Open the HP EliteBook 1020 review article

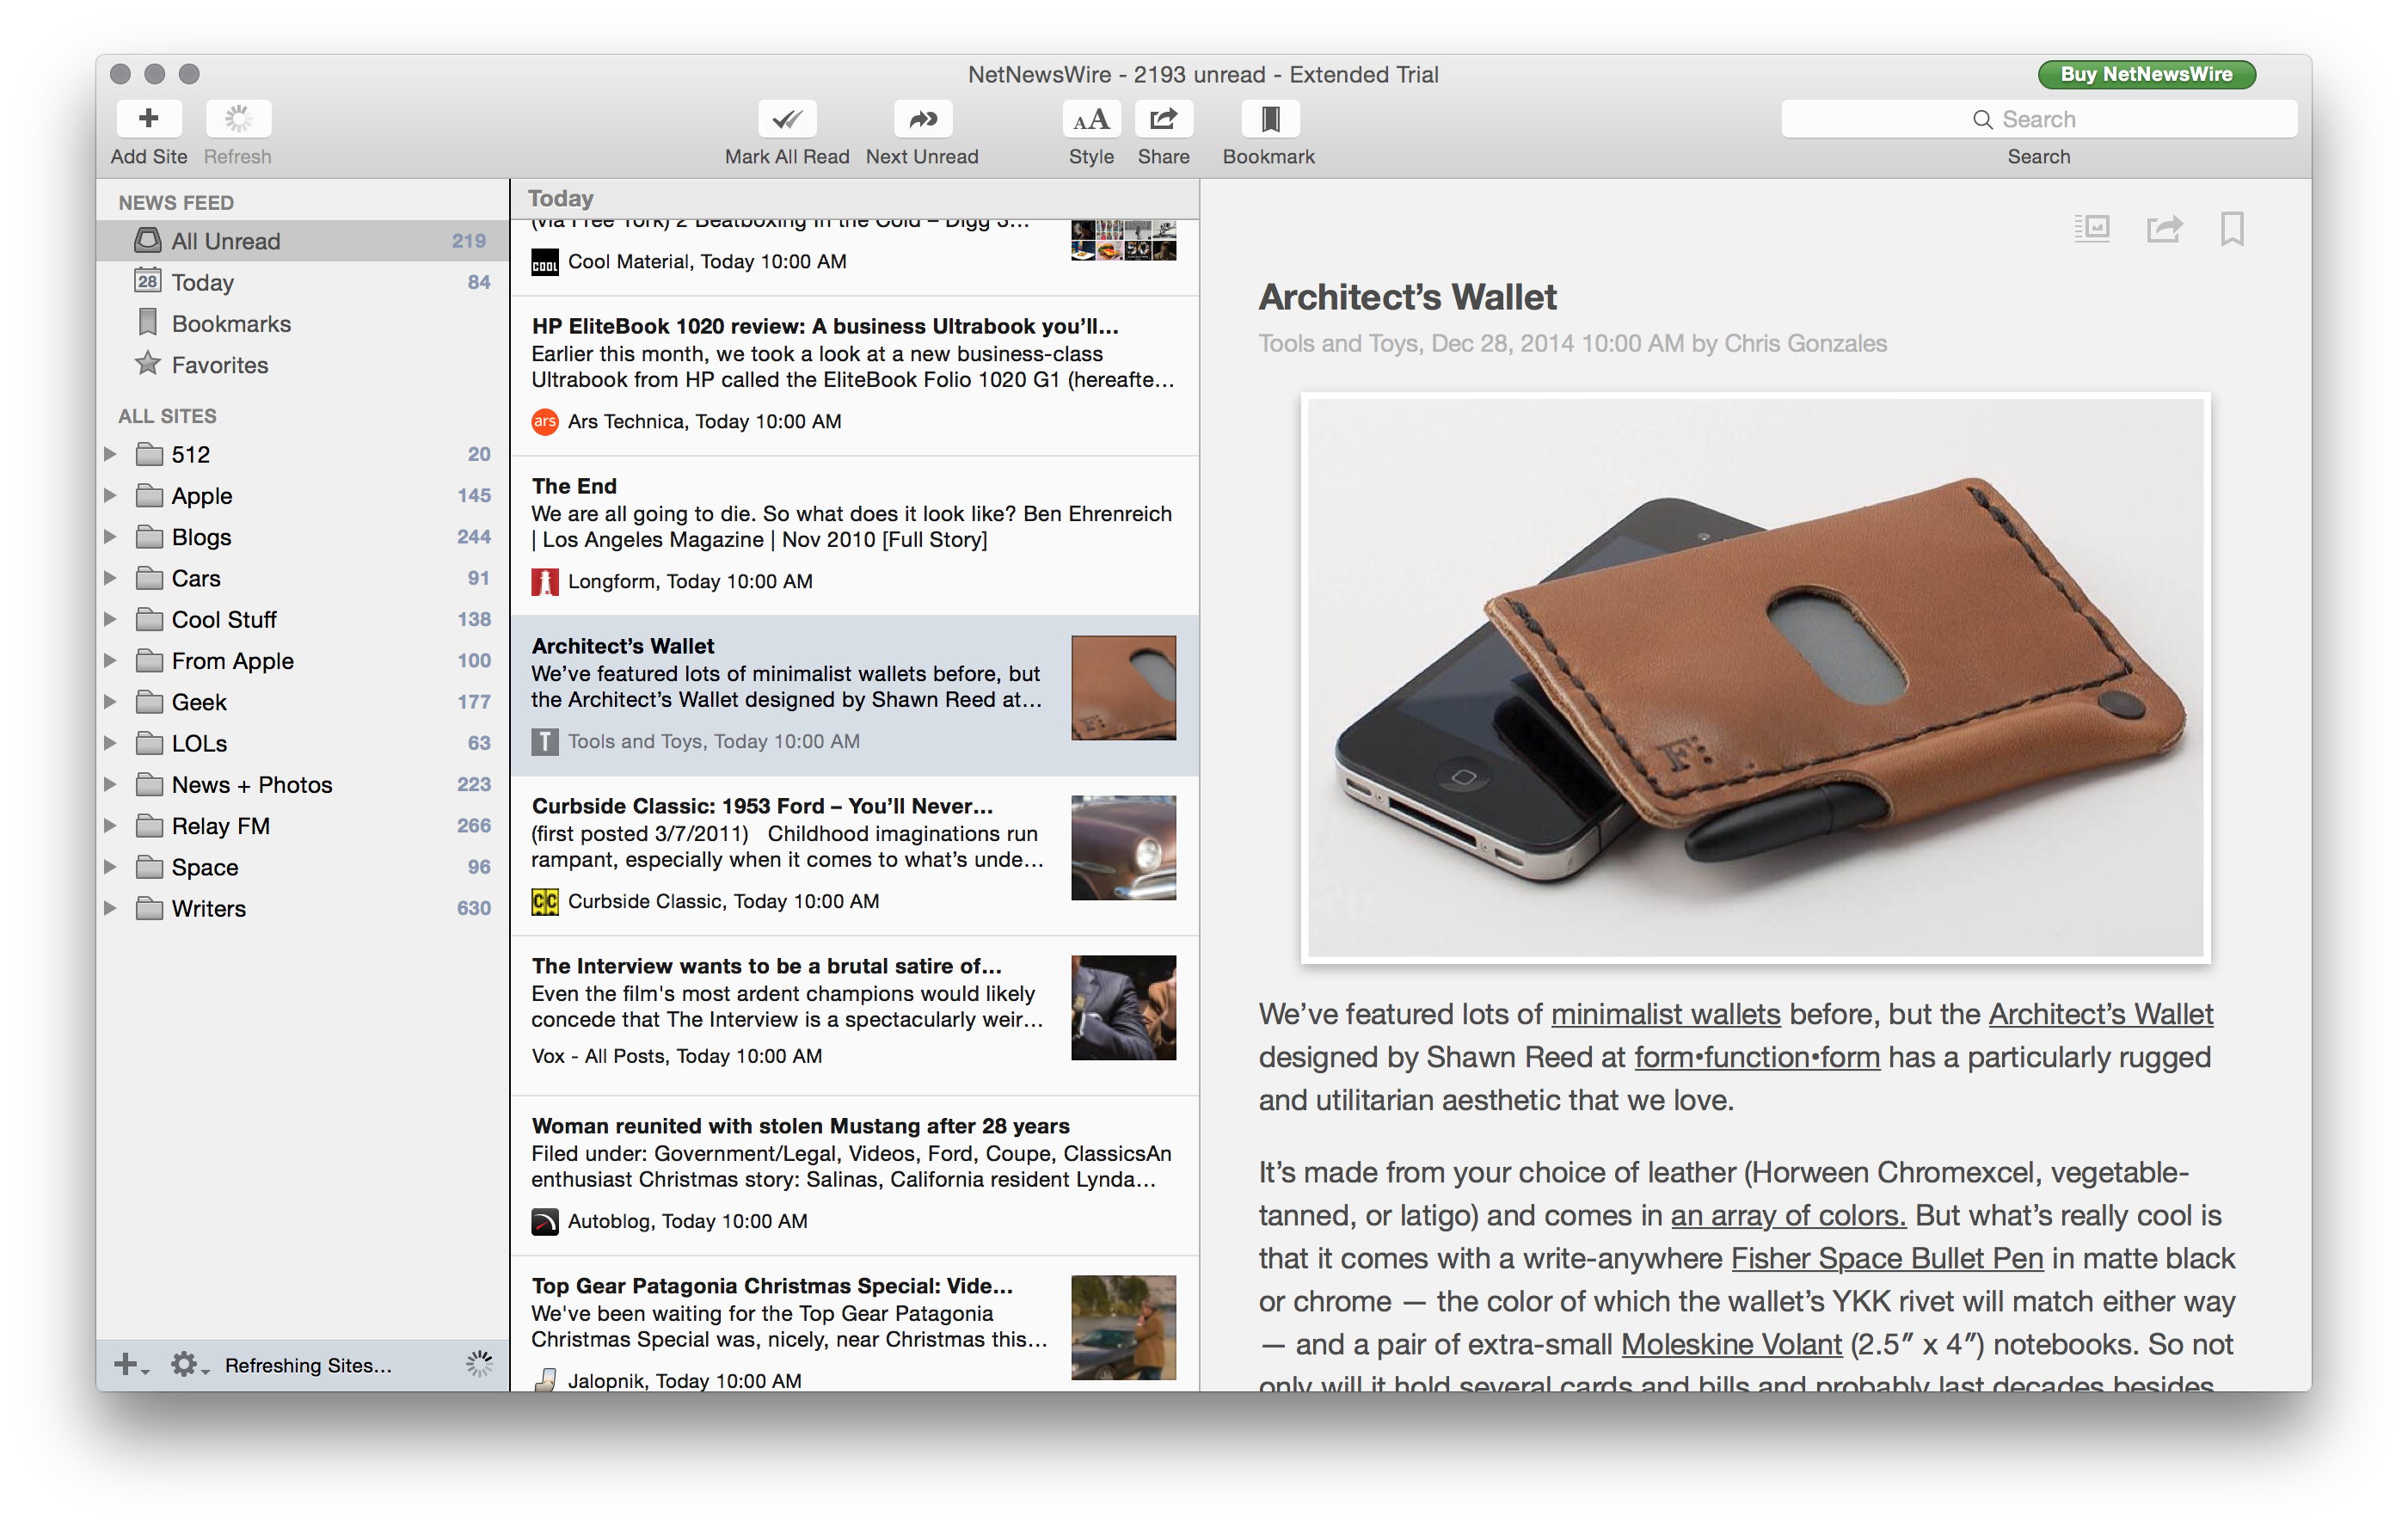(x=855, y=375)
